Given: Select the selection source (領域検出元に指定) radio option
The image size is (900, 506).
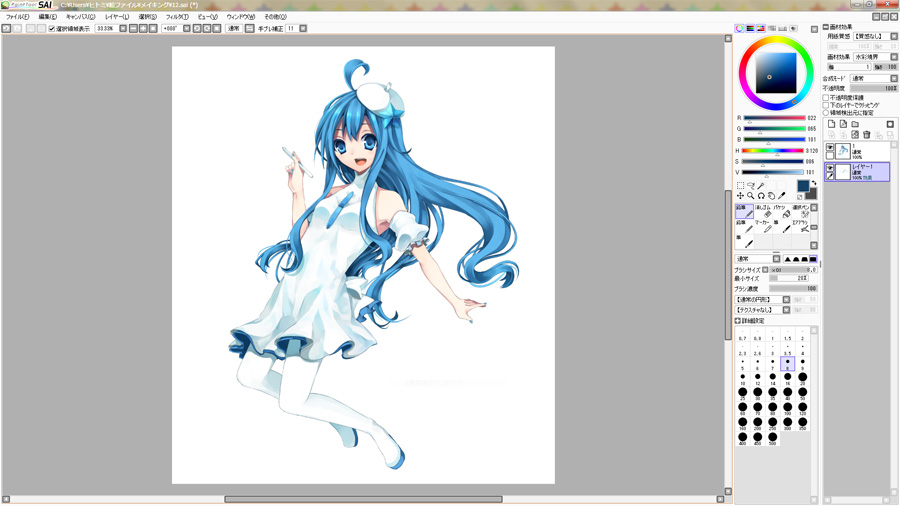Looking at the screenshot, I should tap(826, 112).
